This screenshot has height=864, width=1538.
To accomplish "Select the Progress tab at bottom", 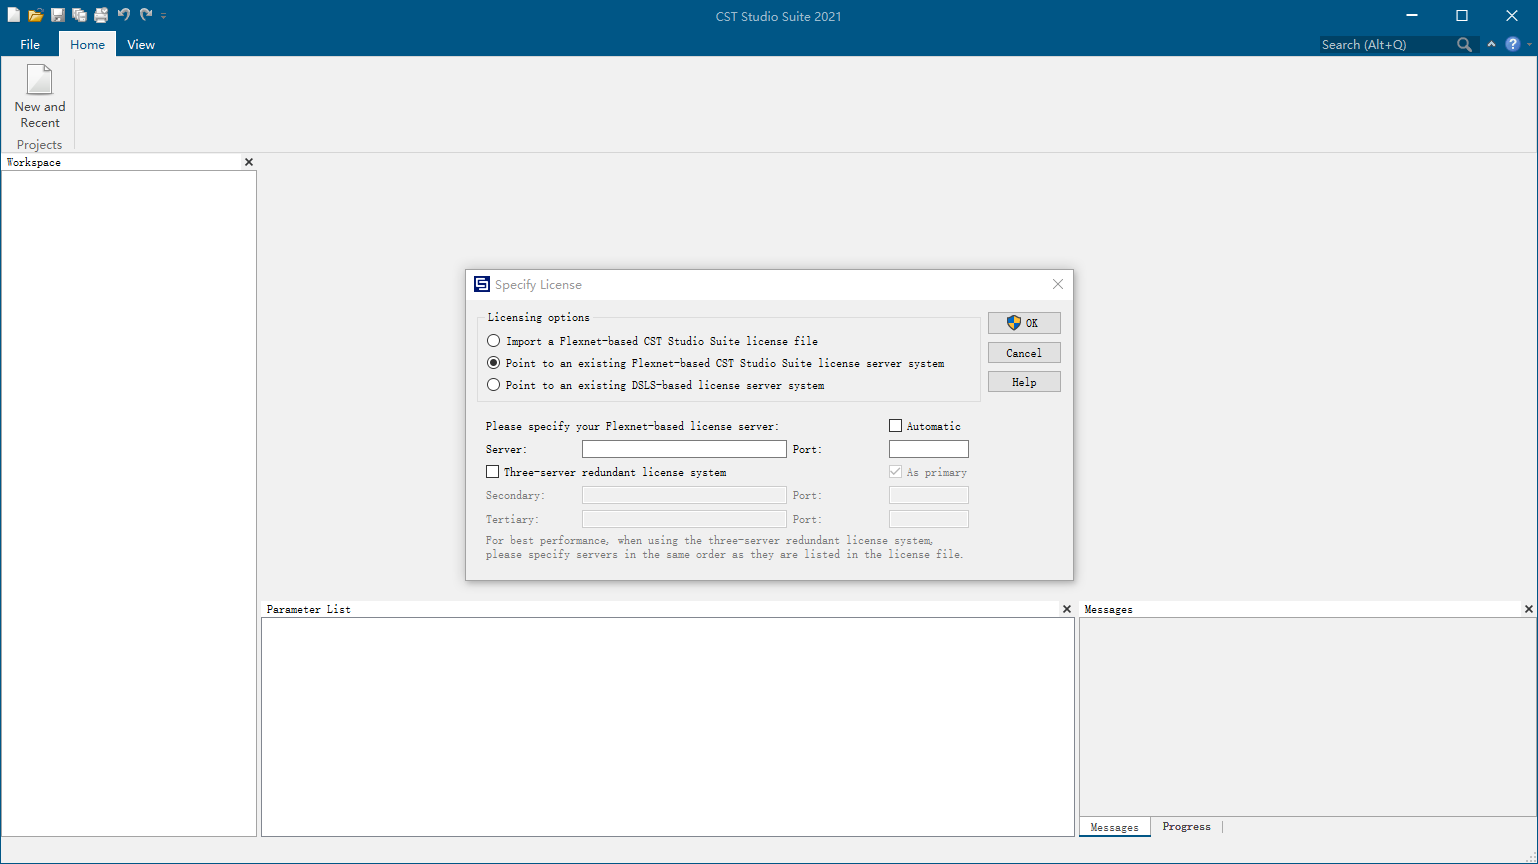I will pyautogui.click(x=1186, y=827).
